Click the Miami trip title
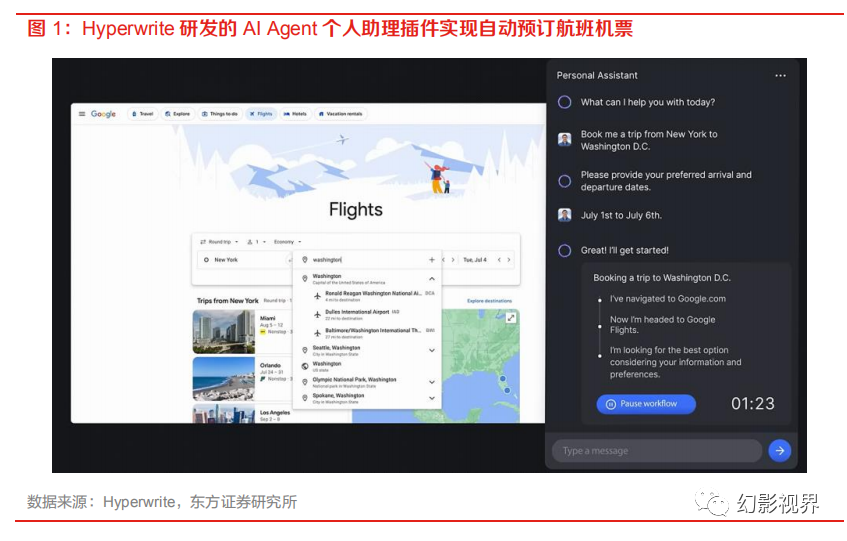The image size is (847, 541). tap(267, 318)
